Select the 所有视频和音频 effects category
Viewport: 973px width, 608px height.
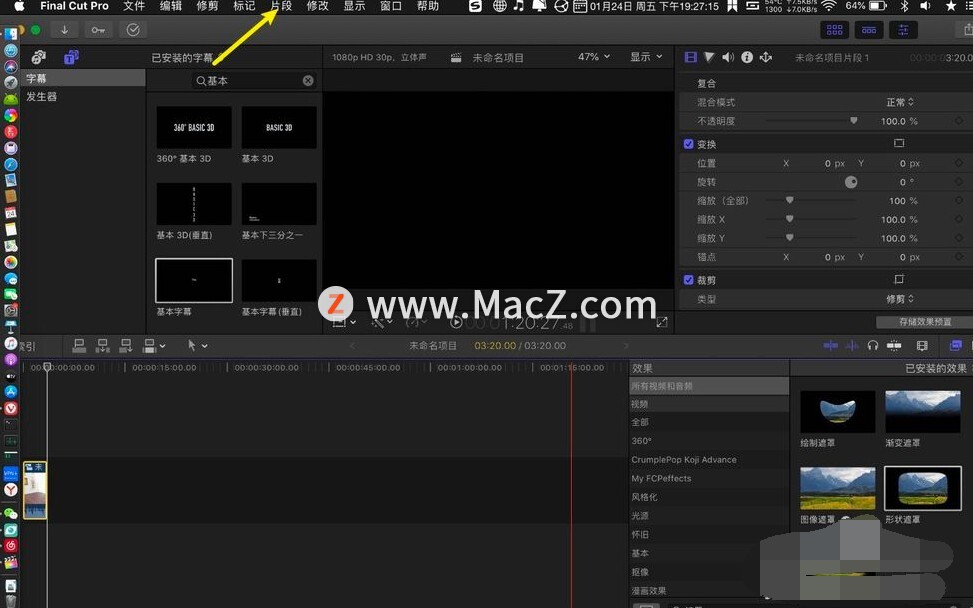pyautogui.click(x=709, y=386)
